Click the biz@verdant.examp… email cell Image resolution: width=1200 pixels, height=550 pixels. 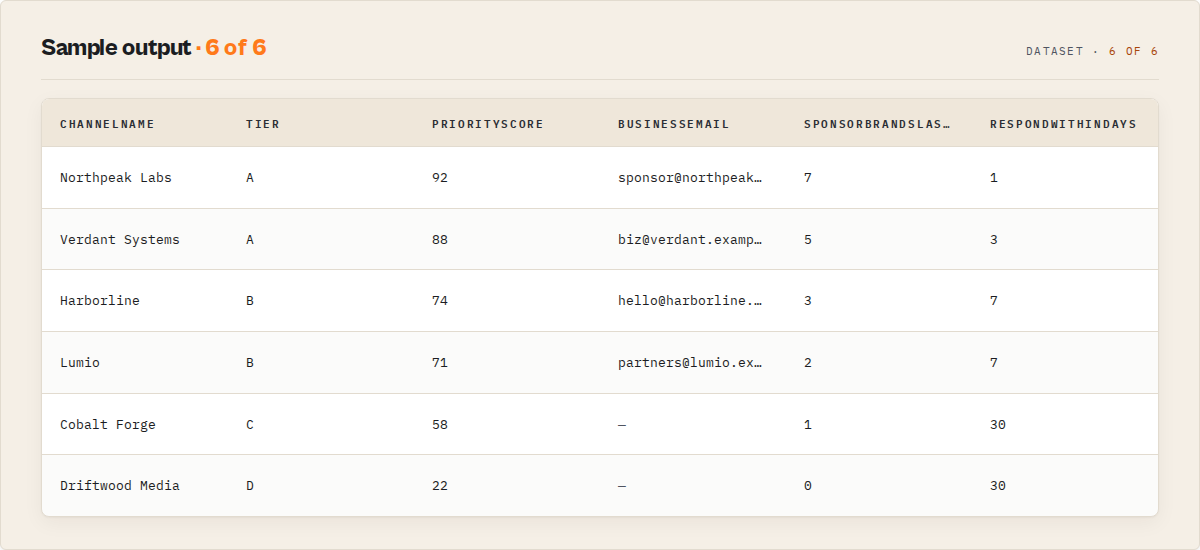pos(691,240)
